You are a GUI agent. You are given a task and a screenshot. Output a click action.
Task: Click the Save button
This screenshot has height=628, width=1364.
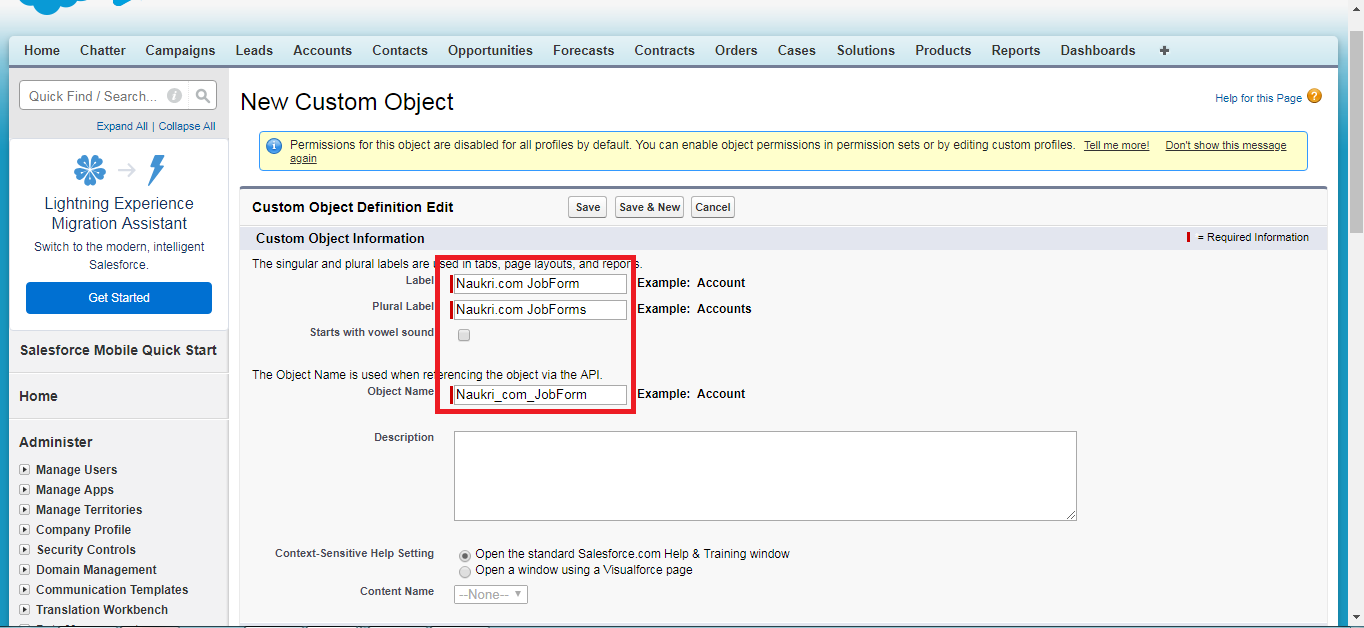point(588,207)
